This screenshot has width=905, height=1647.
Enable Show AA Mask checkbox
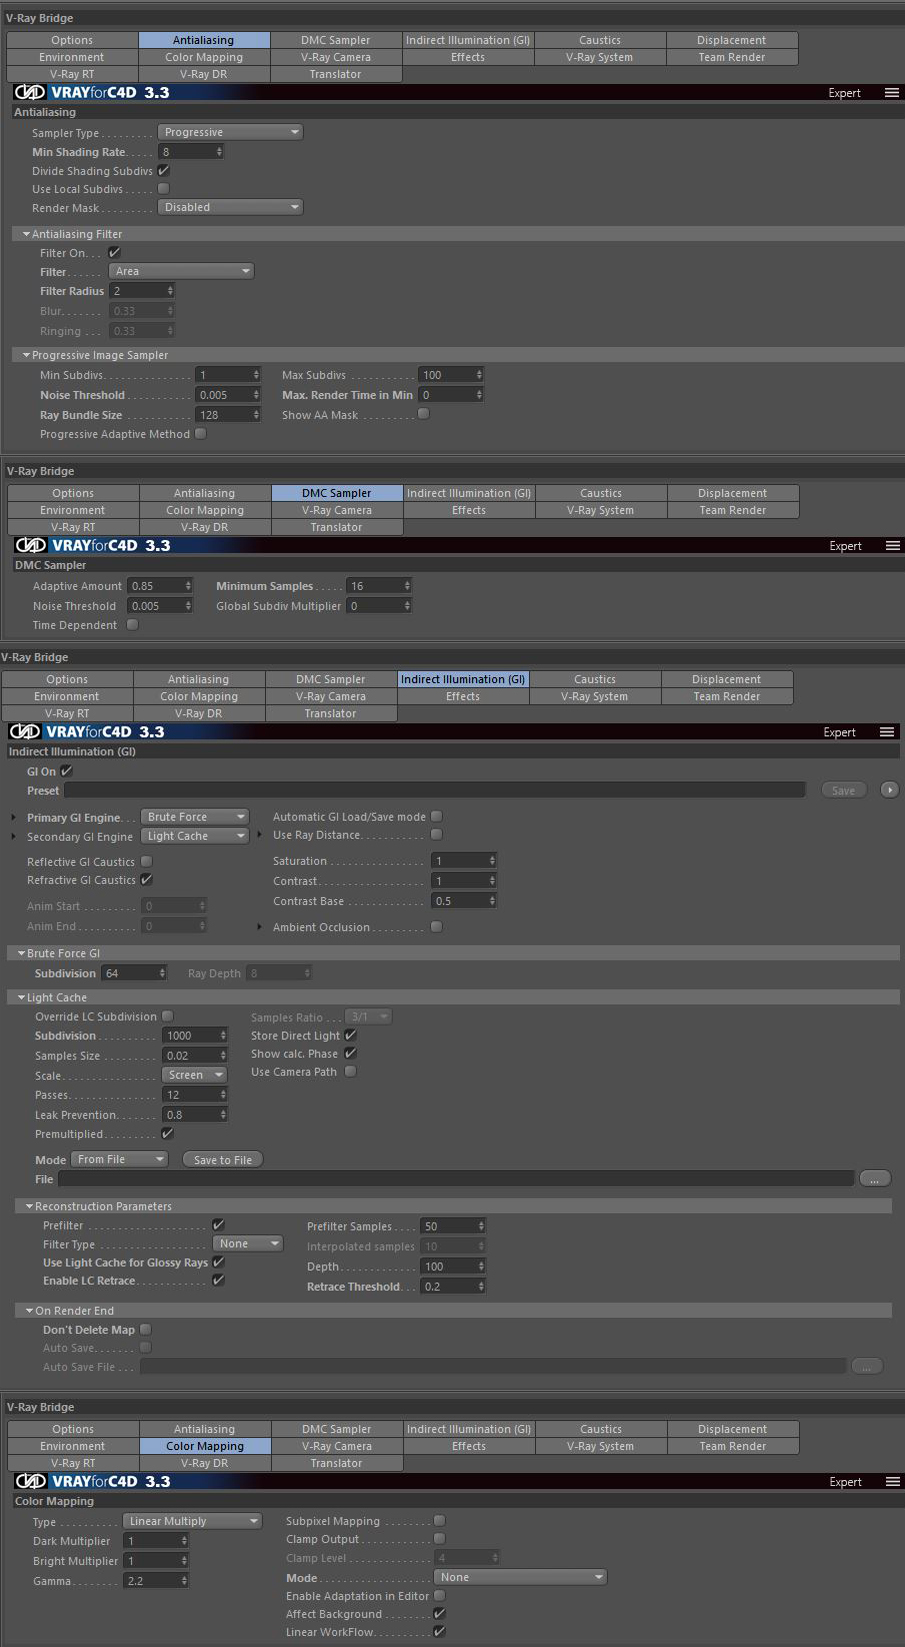pyautogui.click(x=424, y=414)
